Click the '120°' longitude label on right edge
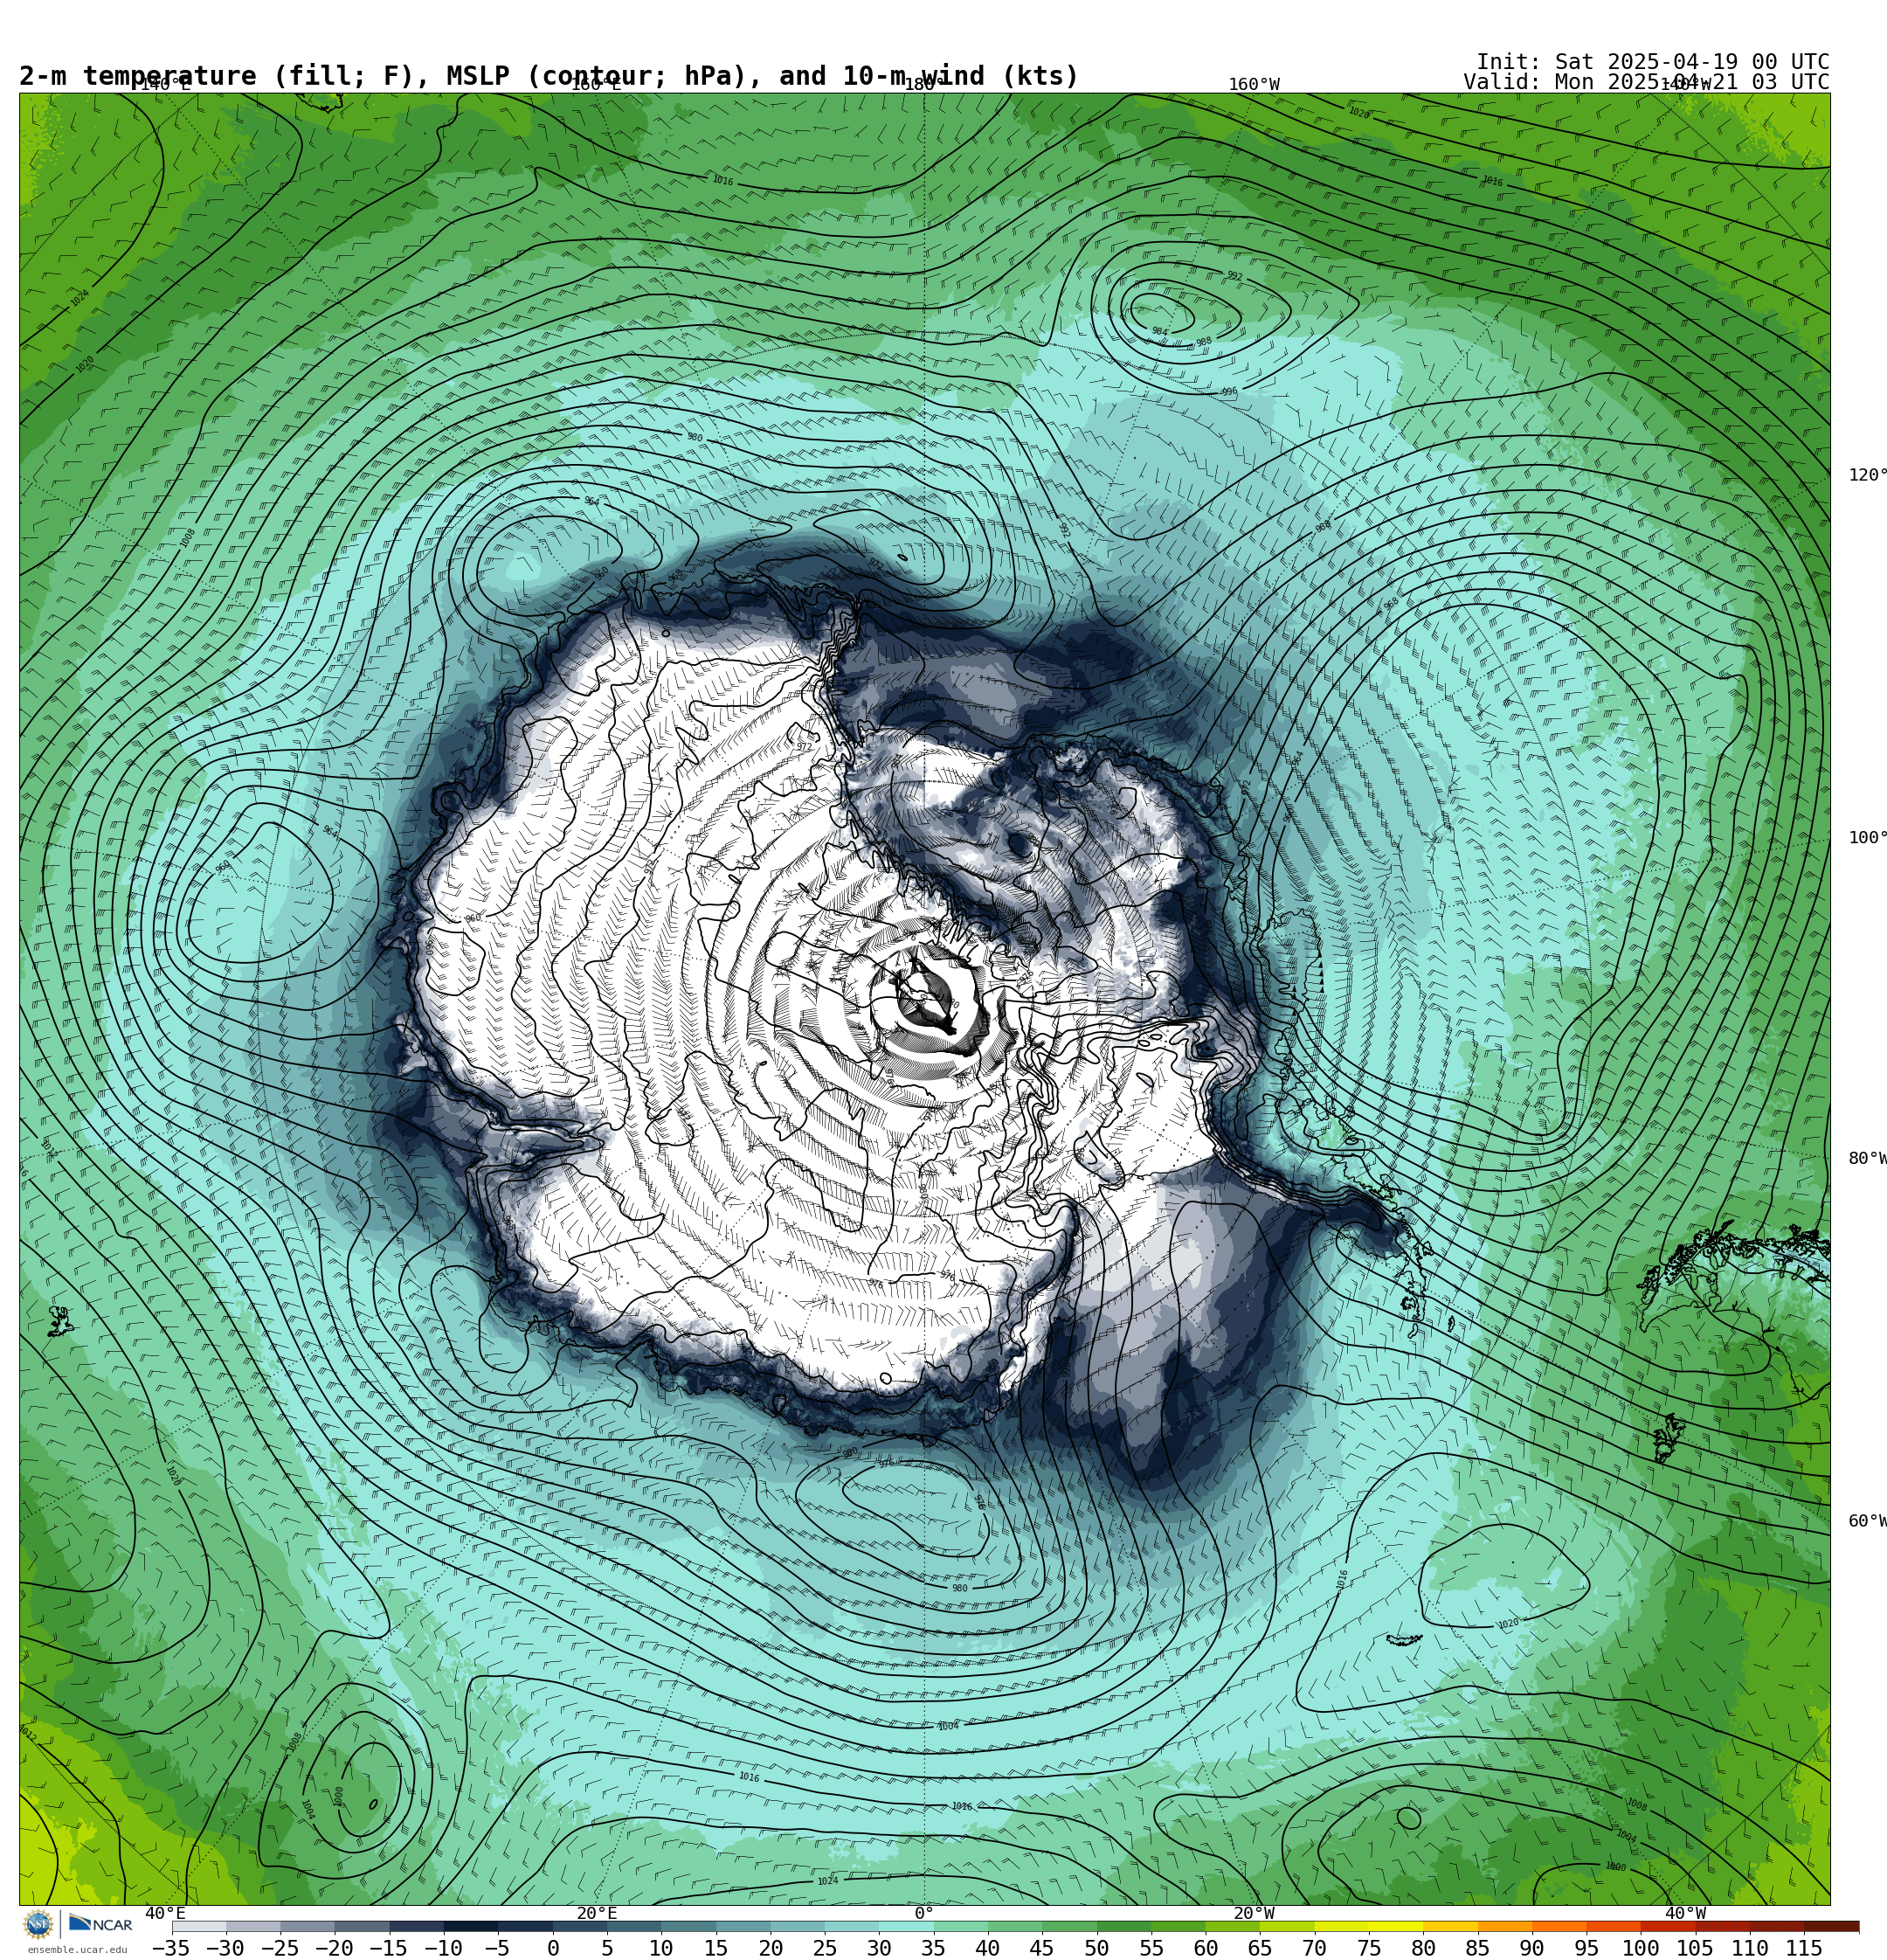Screen dimensions: 1887x1960 tap(1867, 475)
